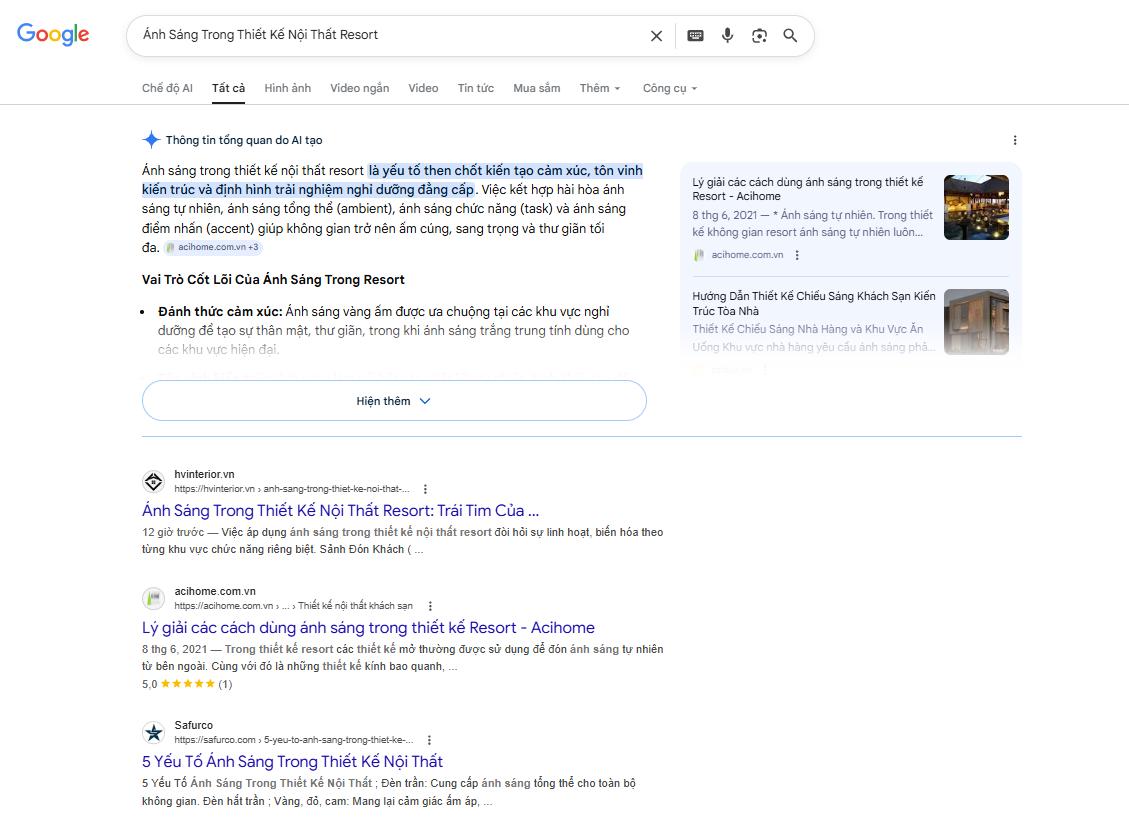This screenshot has width=1129, height=824.
Task: Open the on-screen keyboard input tool
Action: click(695, 36)
